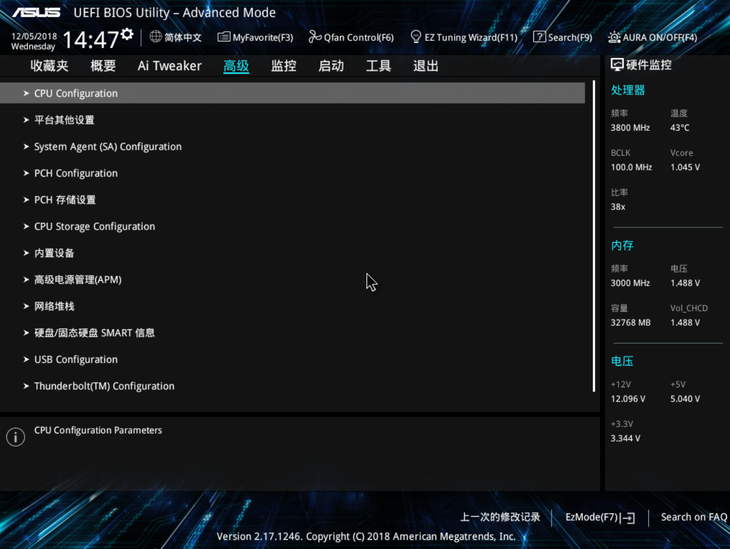Click the AURA lighting icon
The image size is (730, 549).
pyautogui.click(x=614, y=37)
